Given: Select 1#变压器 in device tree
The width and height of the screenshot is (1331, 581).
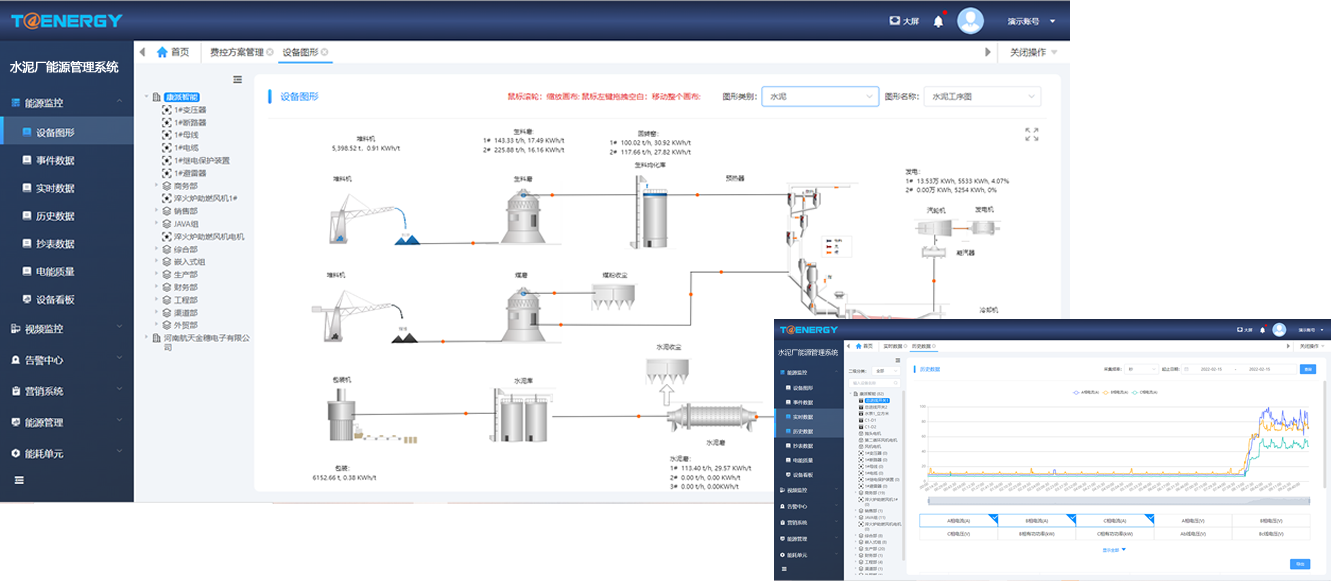Looking at the screenshot, I should click(189, 110).
